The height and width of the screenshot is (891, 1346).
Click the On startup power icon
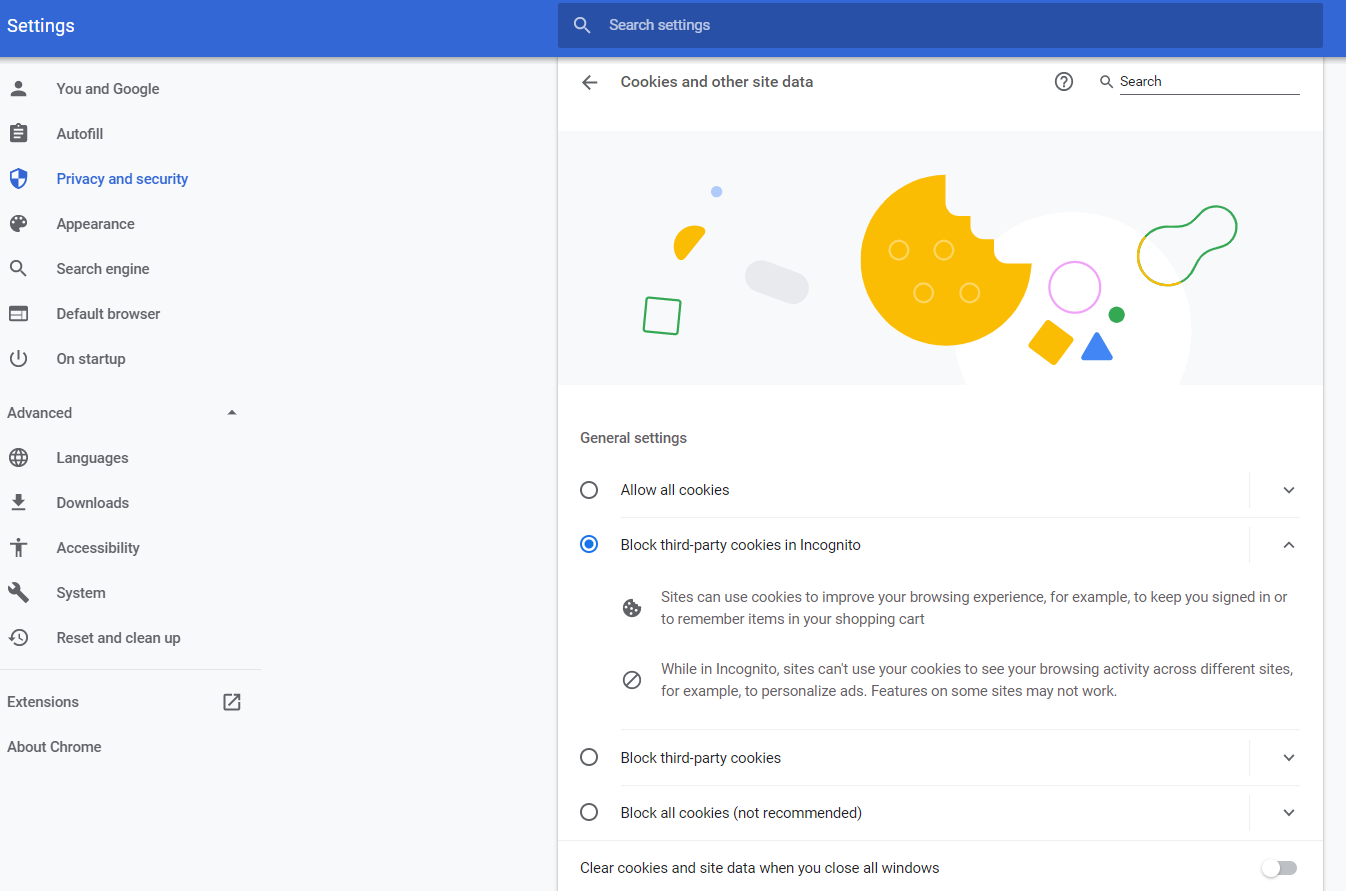[18, 359]
